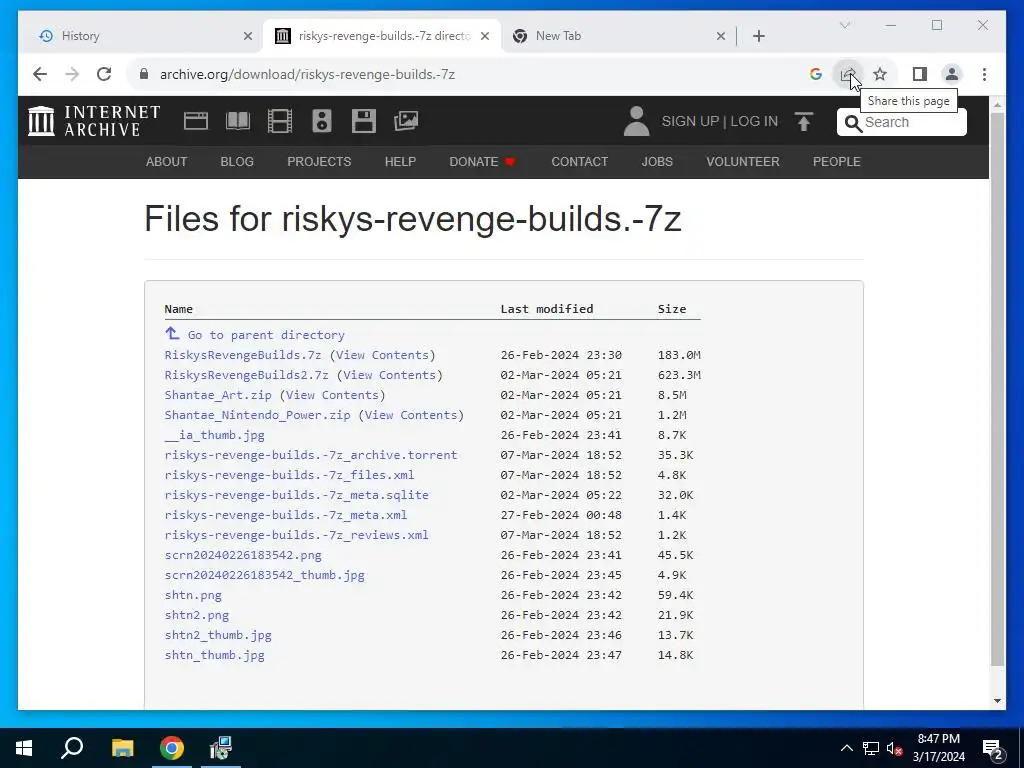Image resolution: width=1024 pixels, height=768 pixels.
Task: Open __ia_thumb.jpg link
Action: (214, 435)
